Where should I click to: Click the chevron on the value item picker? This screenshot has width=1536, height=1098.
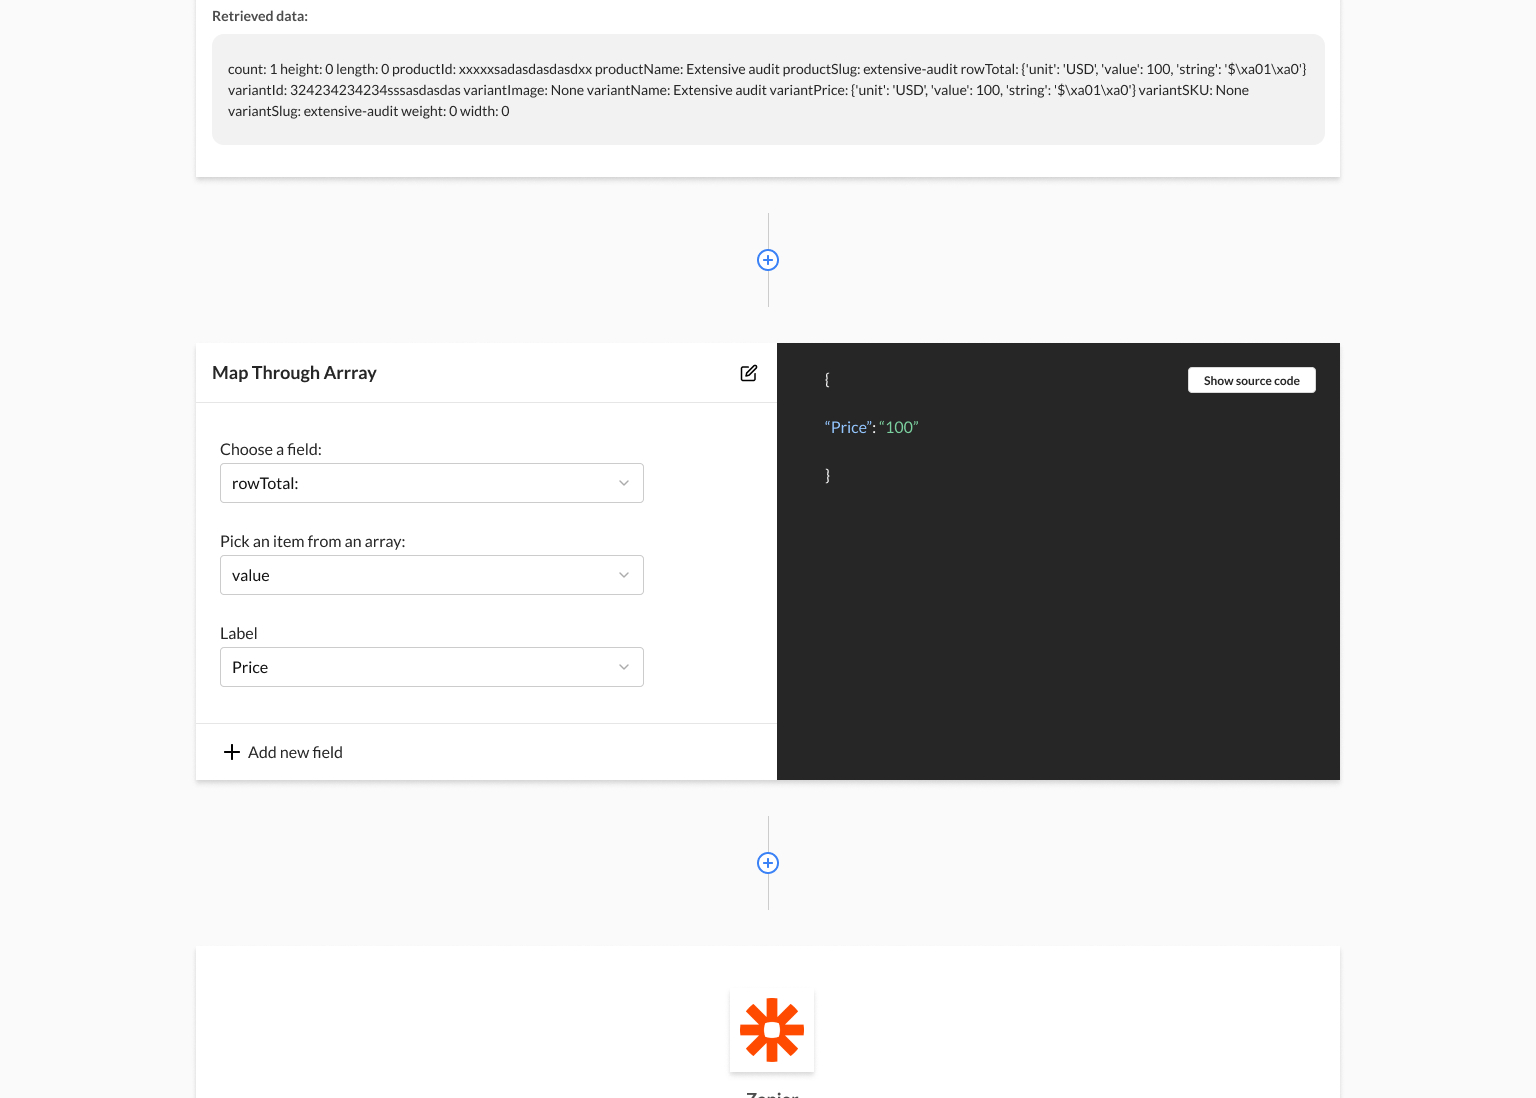[x=624, y=575]
